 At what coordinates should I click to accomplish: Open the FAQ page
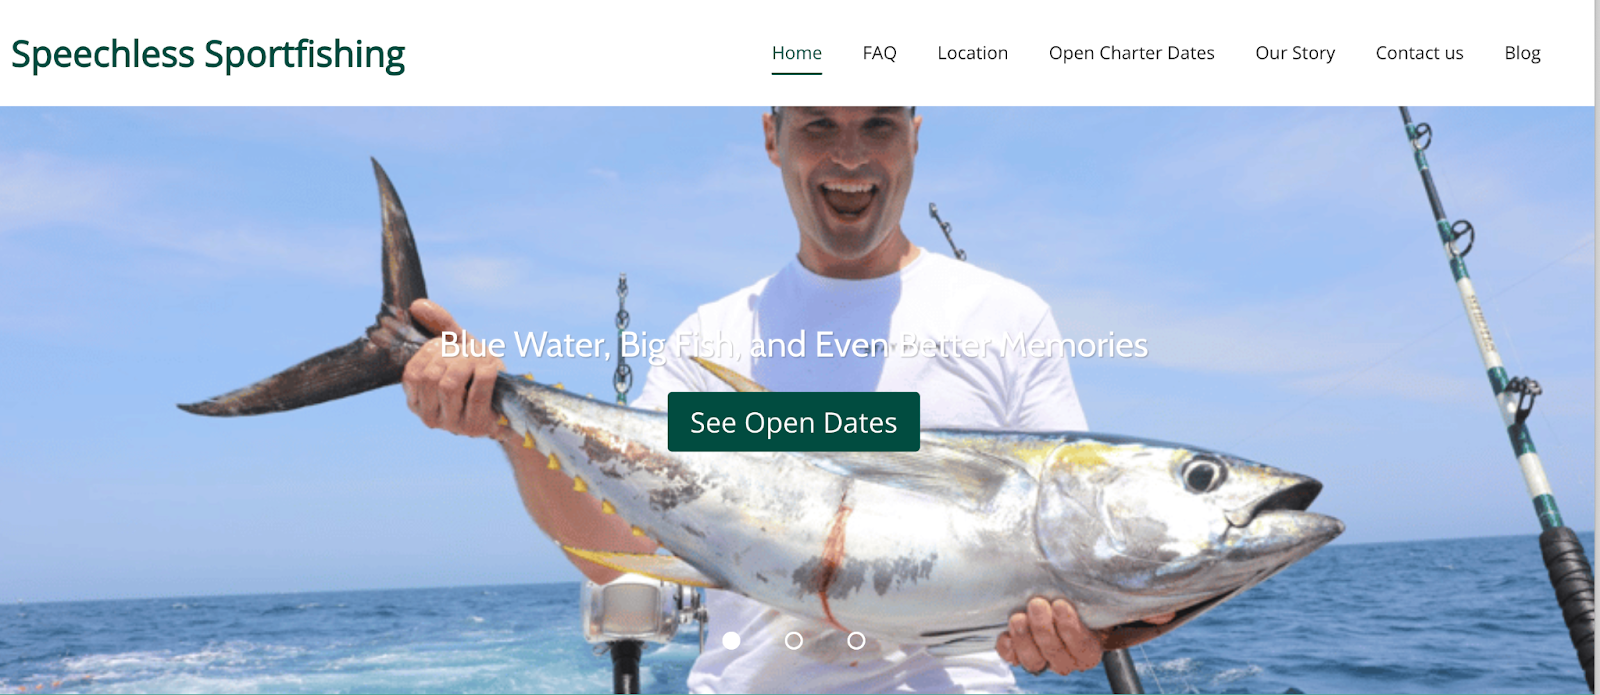point(879,53)
